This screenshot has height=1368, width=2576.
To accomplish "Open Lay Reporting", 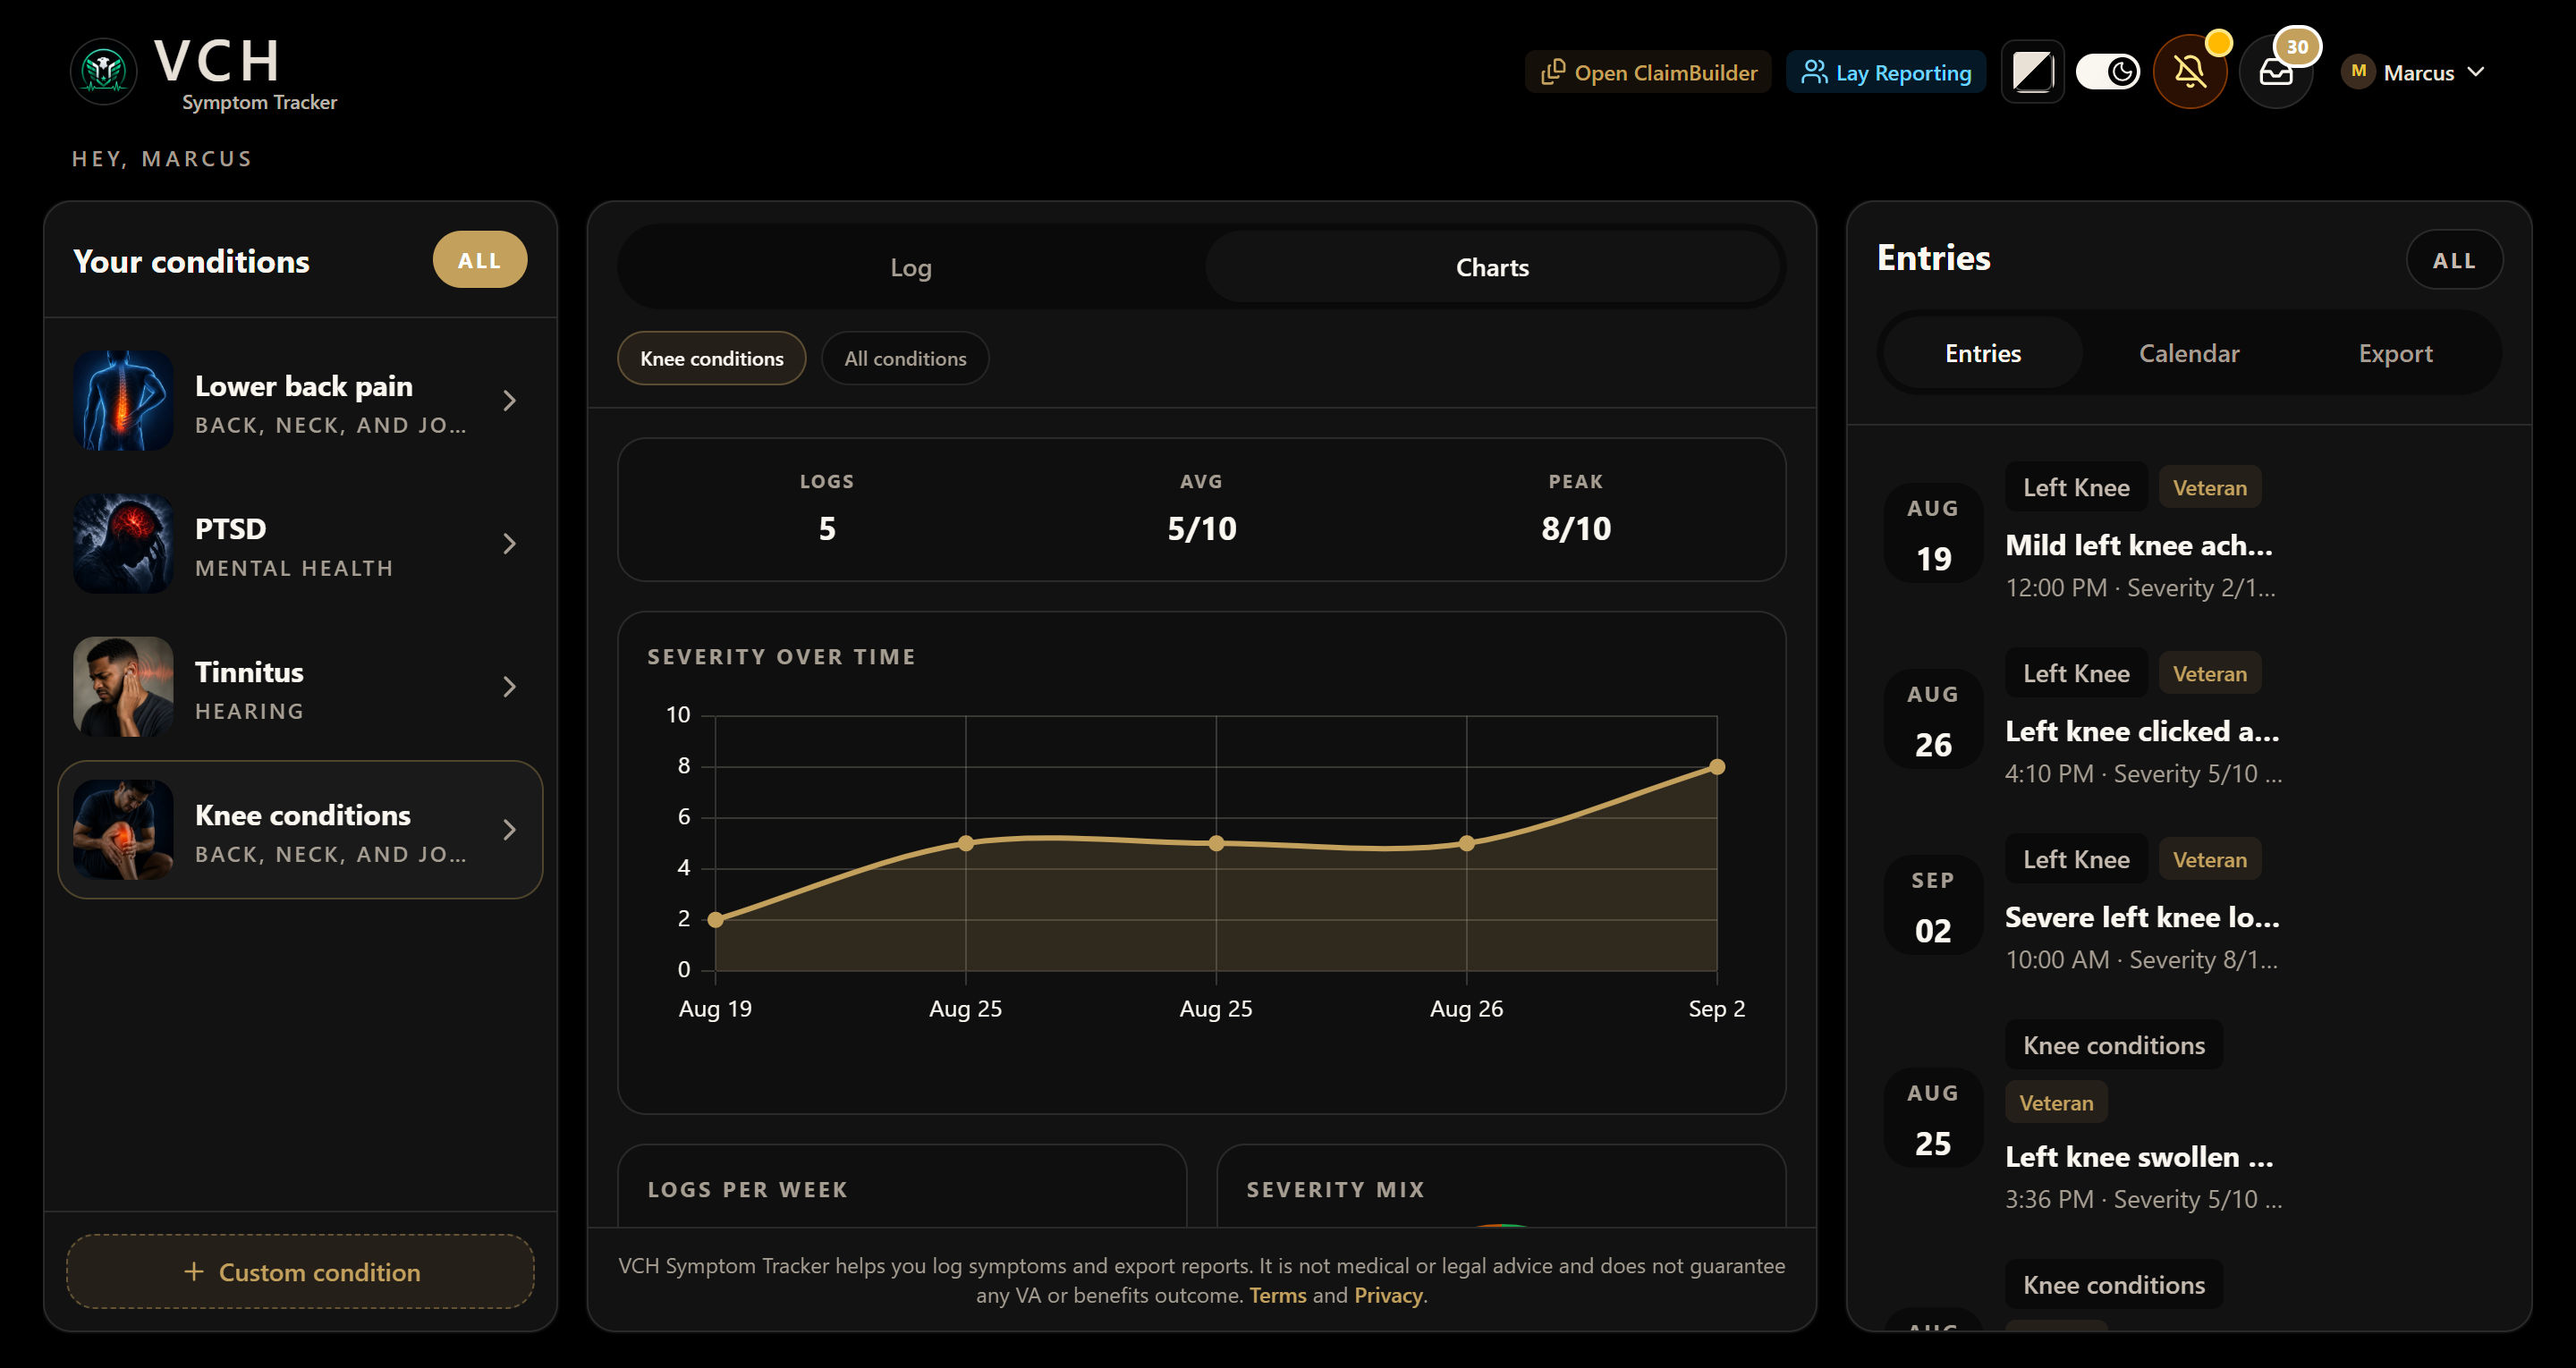I will tap(1885, 72).
